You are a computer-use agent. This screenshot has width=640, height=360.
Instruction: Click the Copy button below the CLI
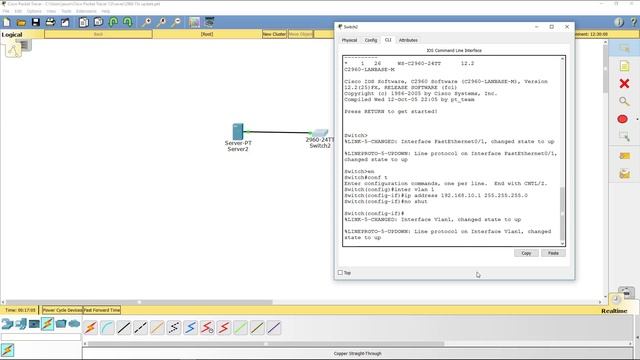click(526, 253)
